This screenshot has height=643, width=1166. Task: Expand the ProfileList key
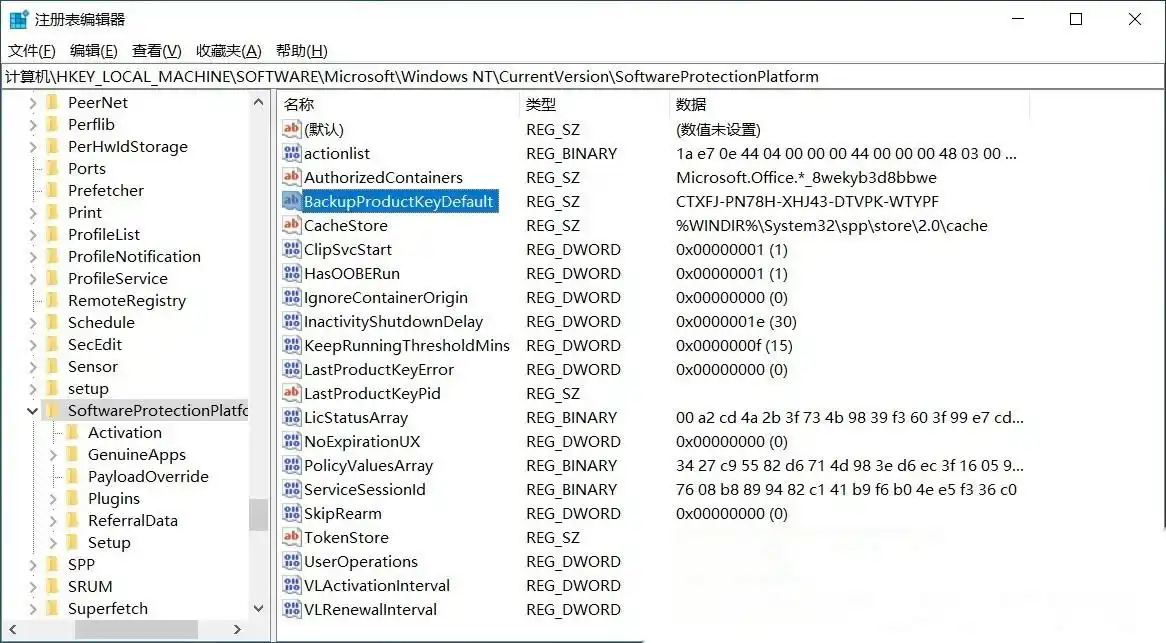coord(33,234)
